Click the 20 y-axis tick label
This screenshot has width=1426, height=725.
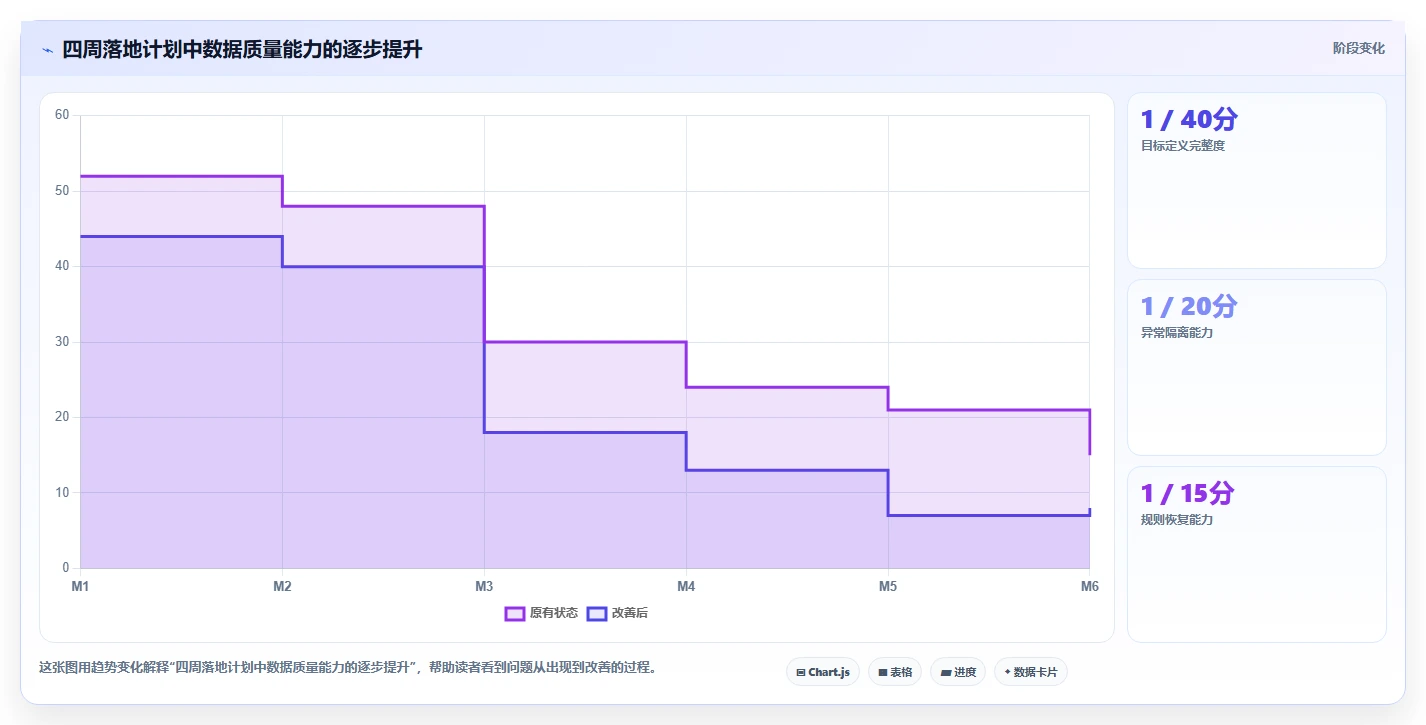pos(62,417)
